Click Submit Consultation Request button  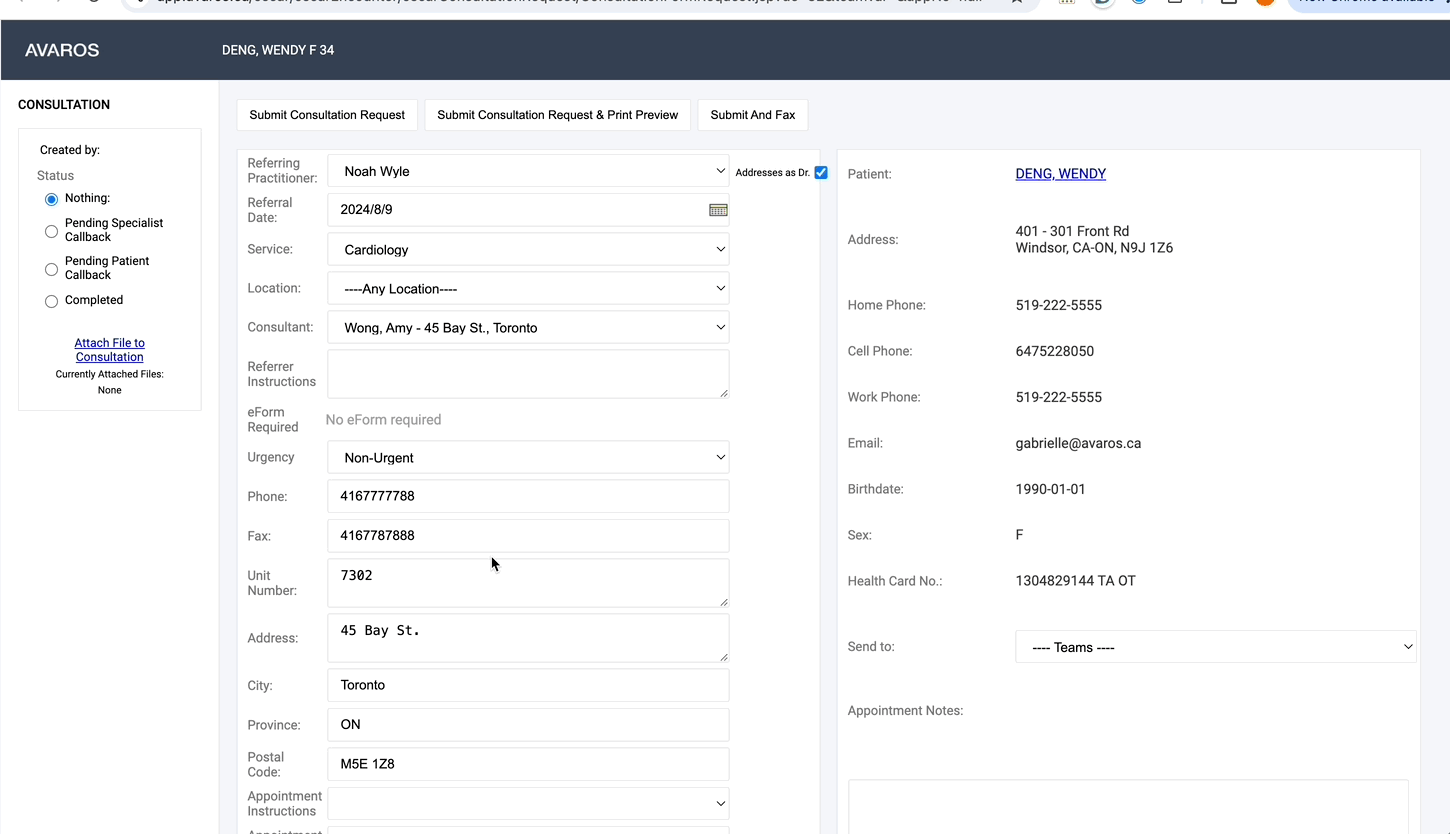pyautogui.click(x=327, y=115)
